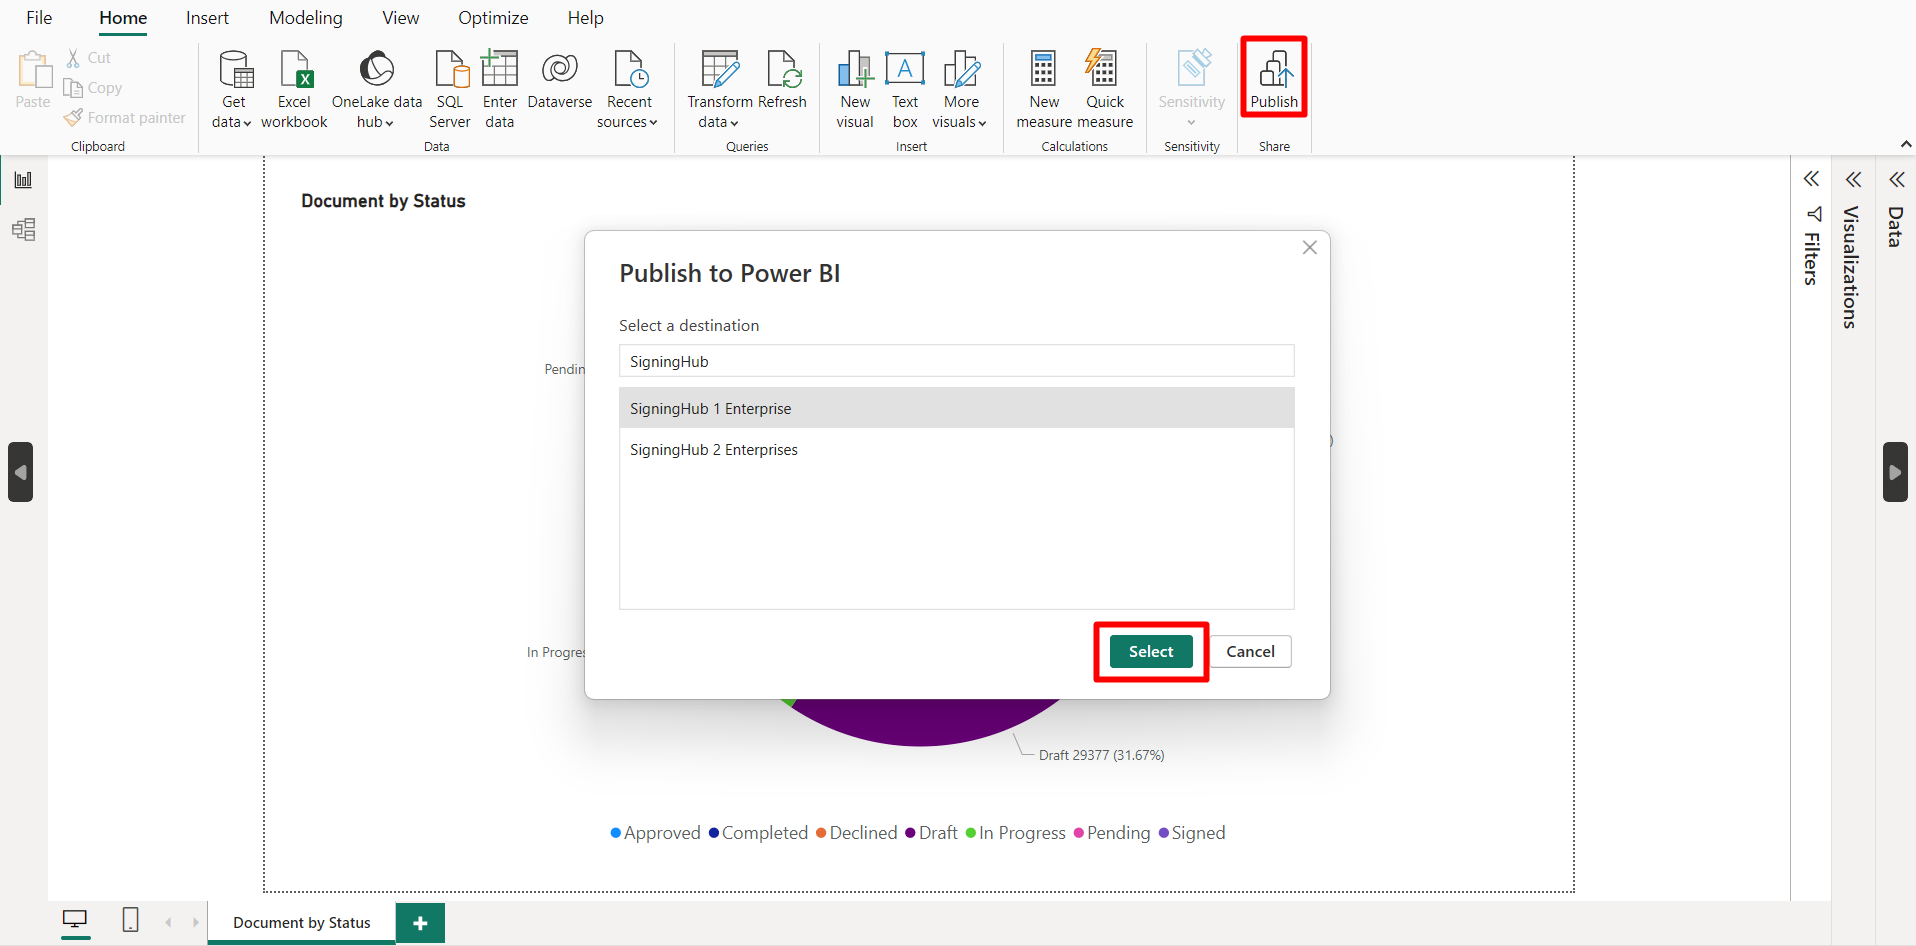Open the View ribbon tab
Image resolution: width=1916 pixels, height=946 pixels.
point(400,18)
